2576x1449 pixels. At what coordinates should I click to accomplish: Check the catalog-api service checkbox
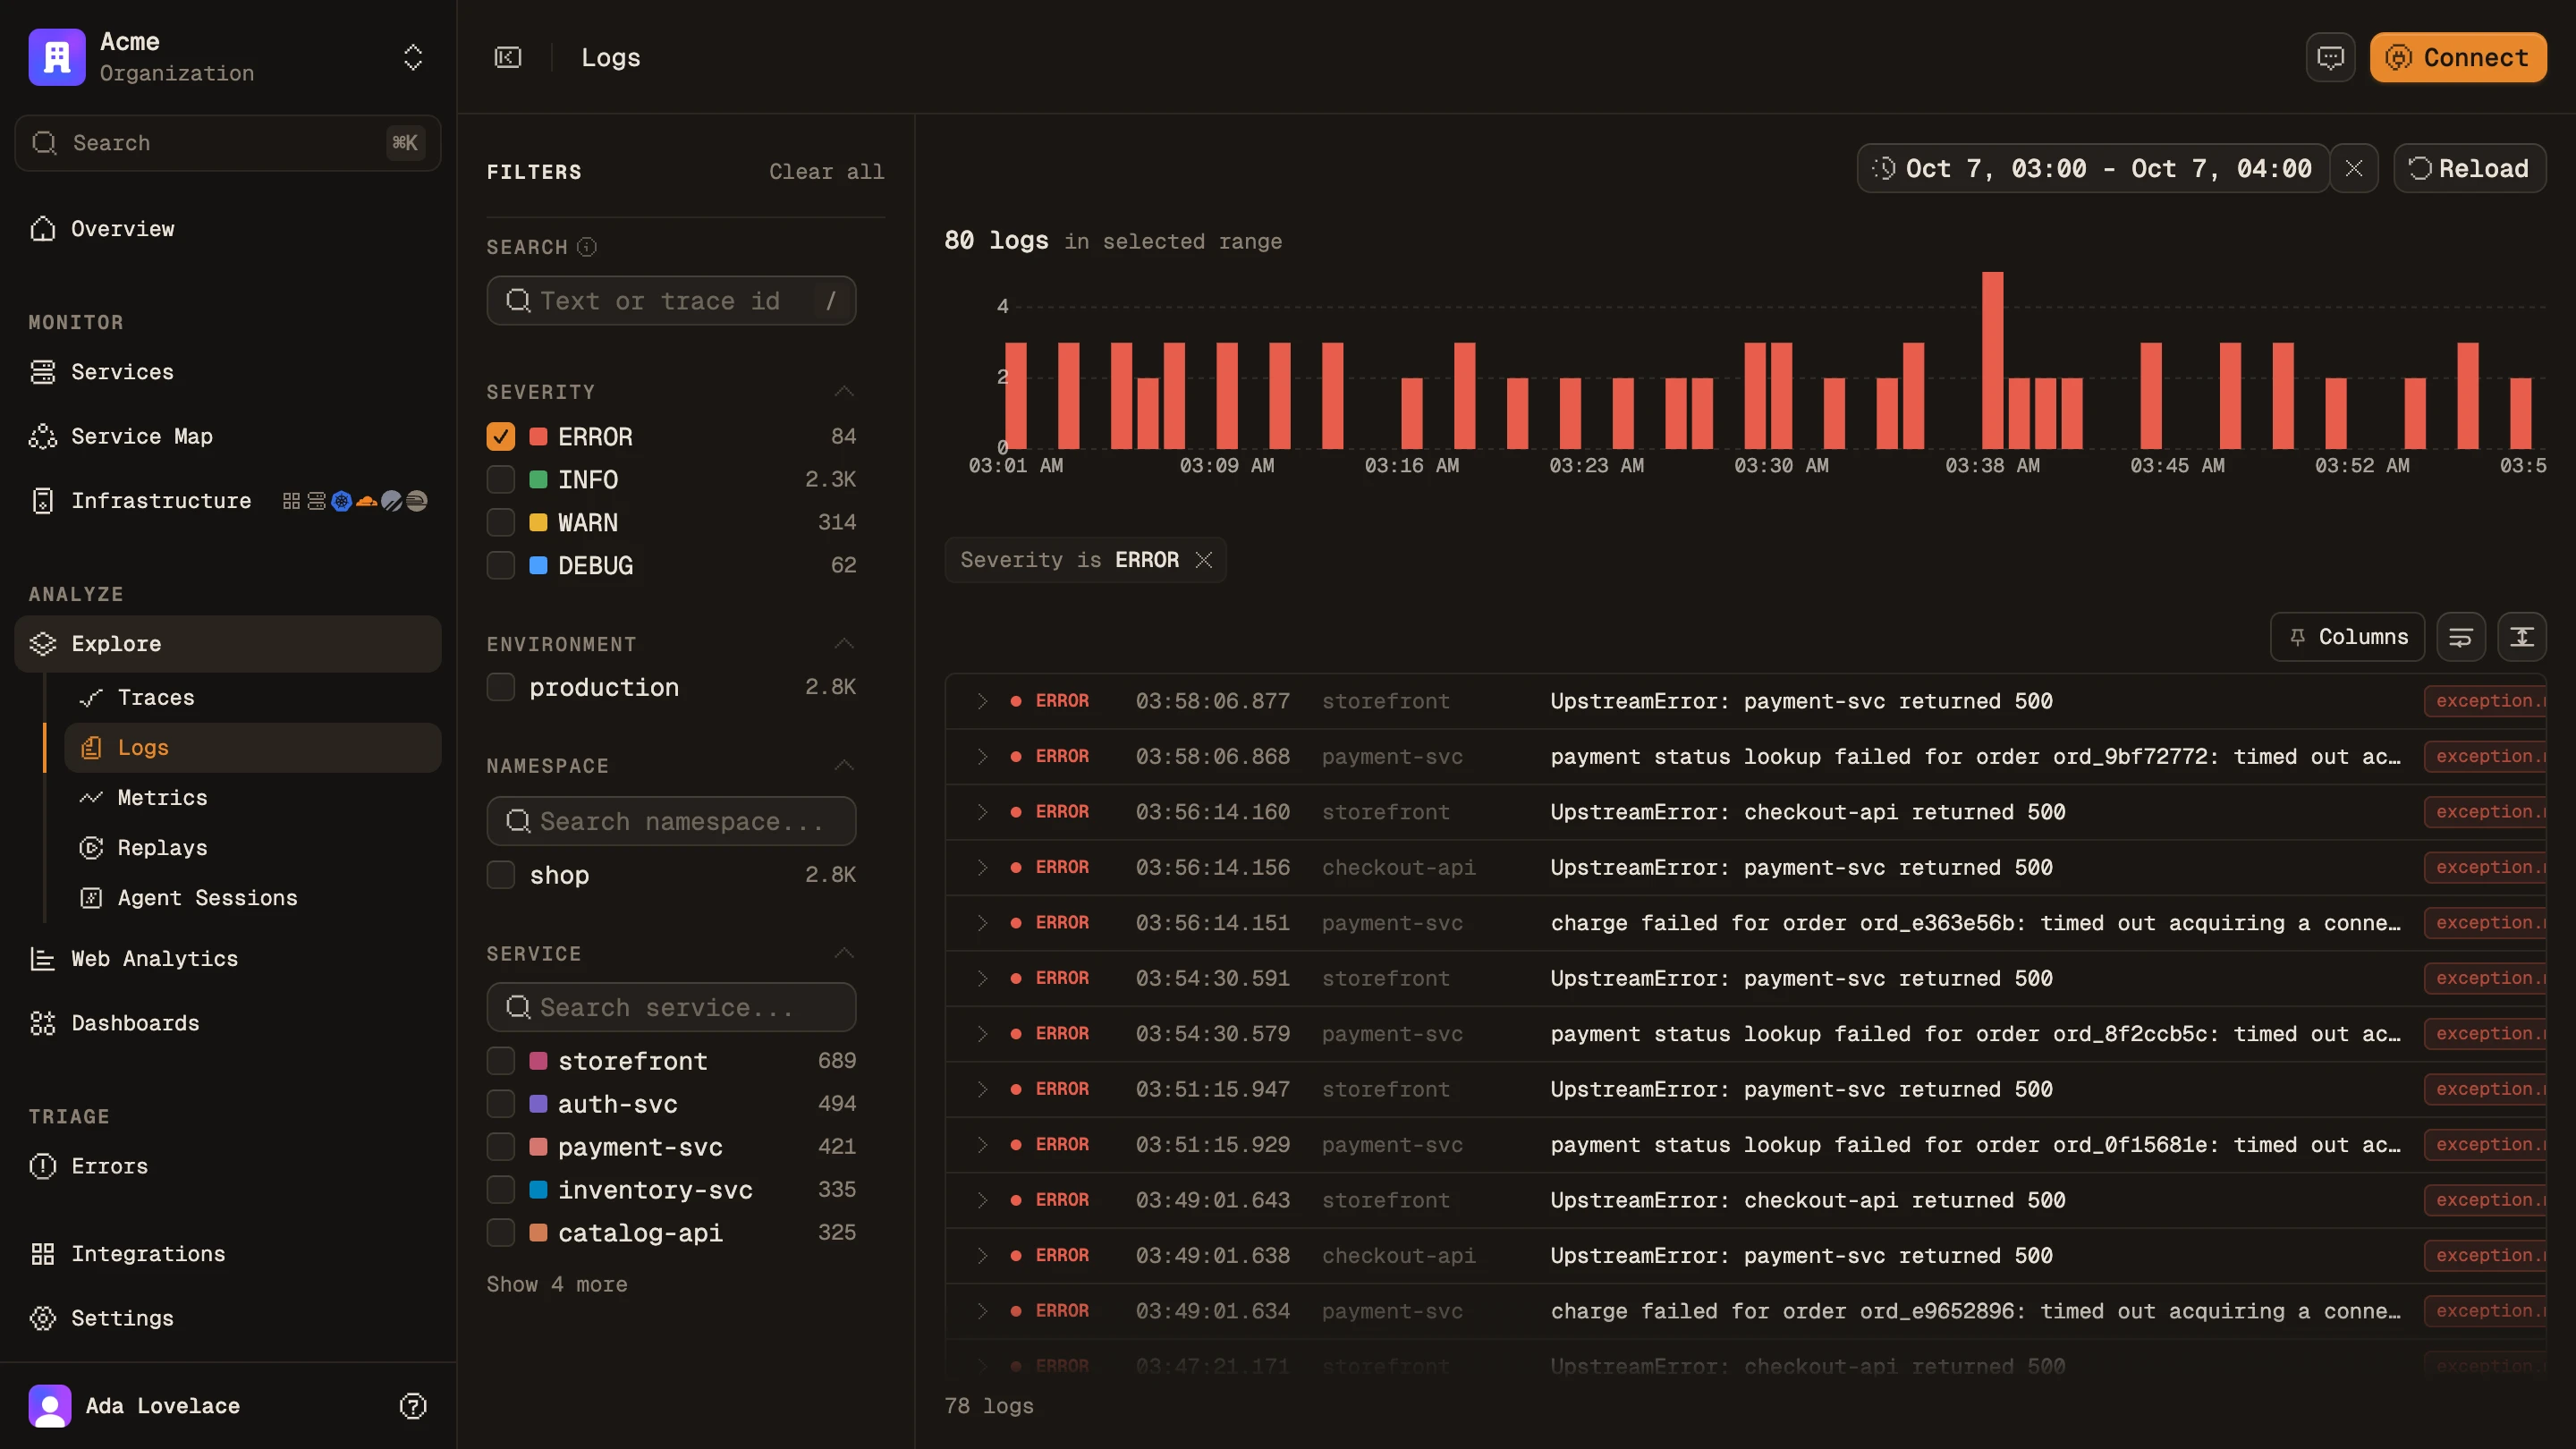501,1234
